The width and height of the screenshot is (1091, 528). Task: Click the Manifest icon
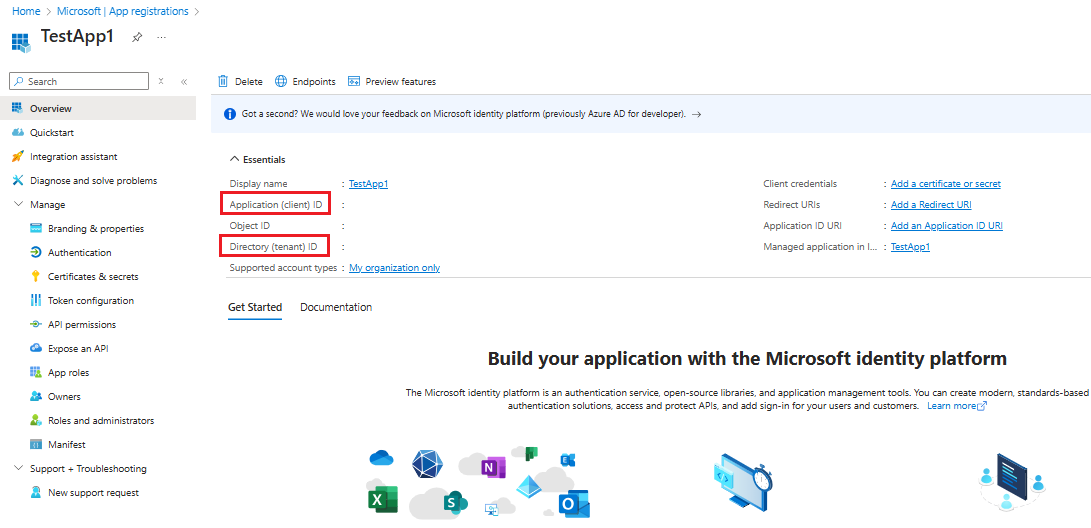tap(36, 445)
